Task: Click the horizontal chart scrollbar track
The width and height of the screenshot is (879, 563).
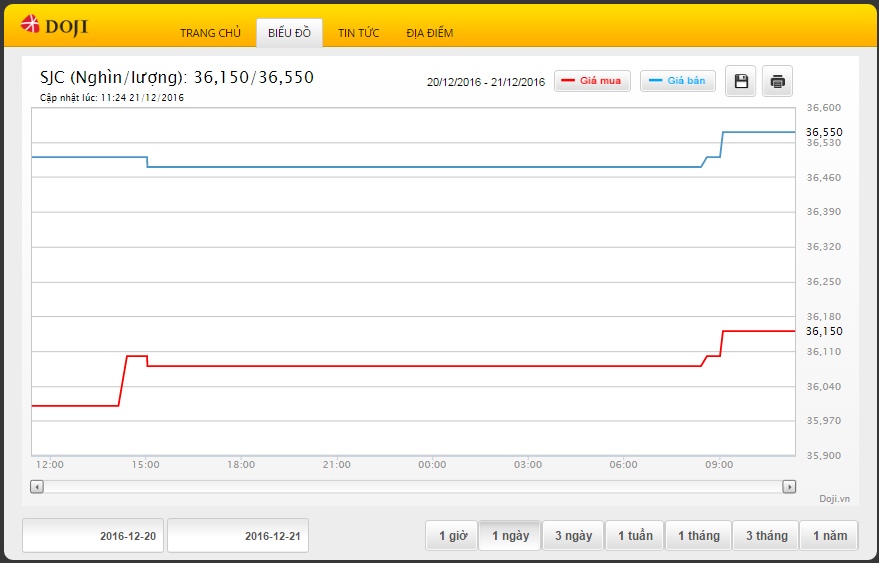Action: click(x=413, y=487)
